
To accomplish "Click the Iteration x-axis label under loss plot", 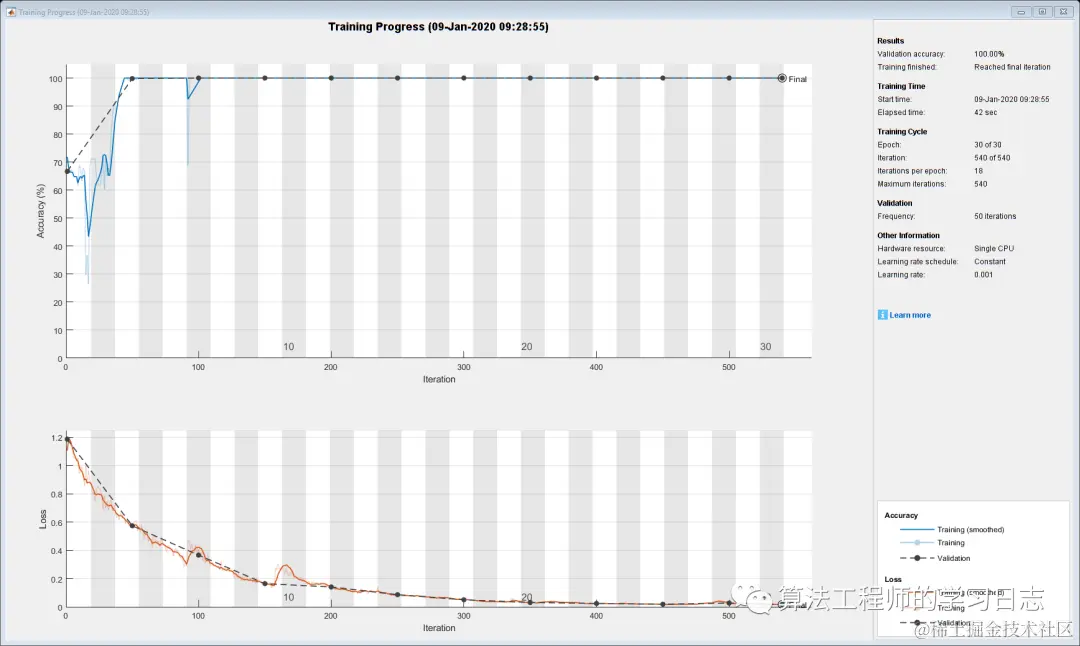I will tap(439, 628).
